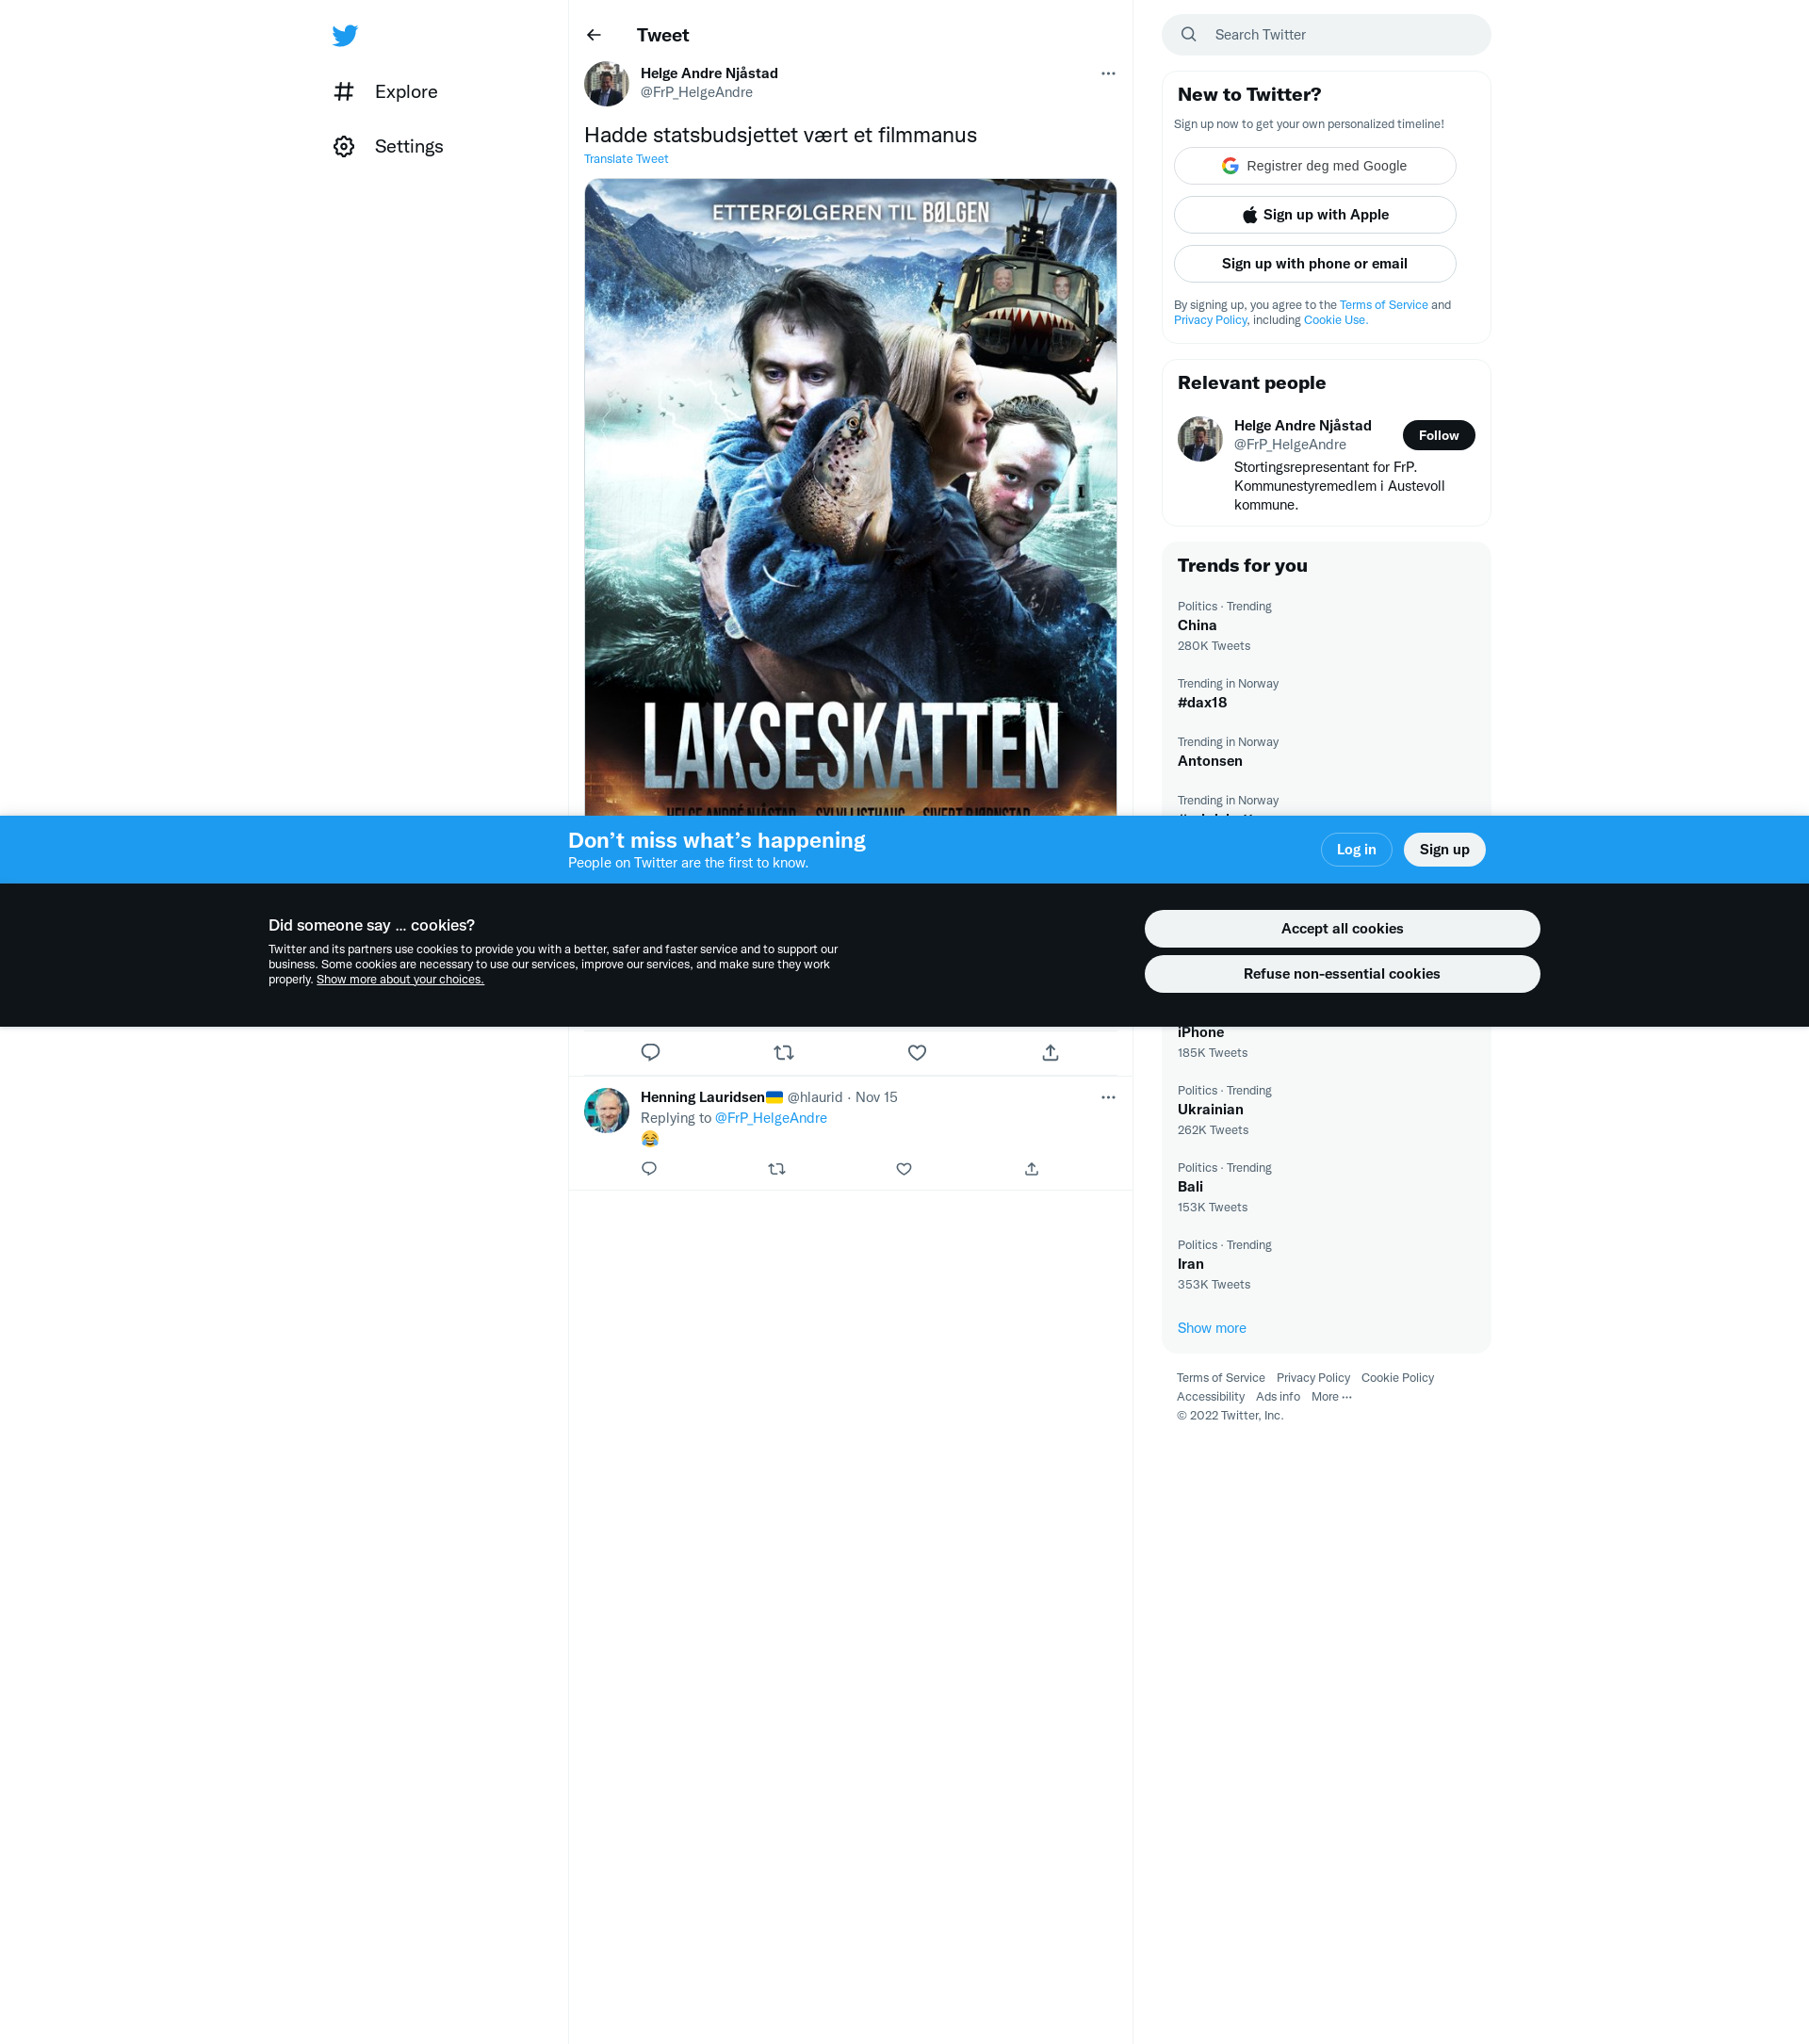Screen dimensions: 1809x2044
Task: Open Settings in the sidebar
Action: coord(389,147)
